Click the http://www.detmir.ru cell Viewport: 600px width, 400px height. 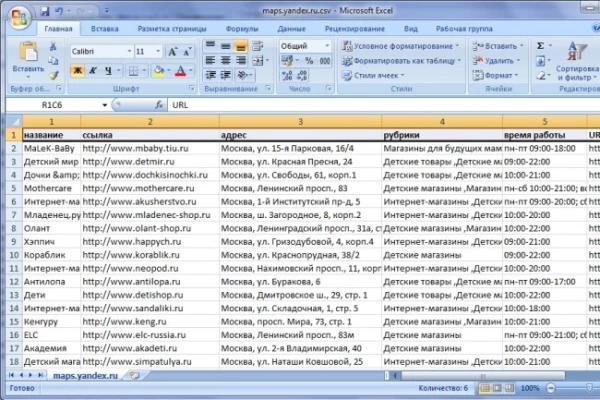(150, 162)
